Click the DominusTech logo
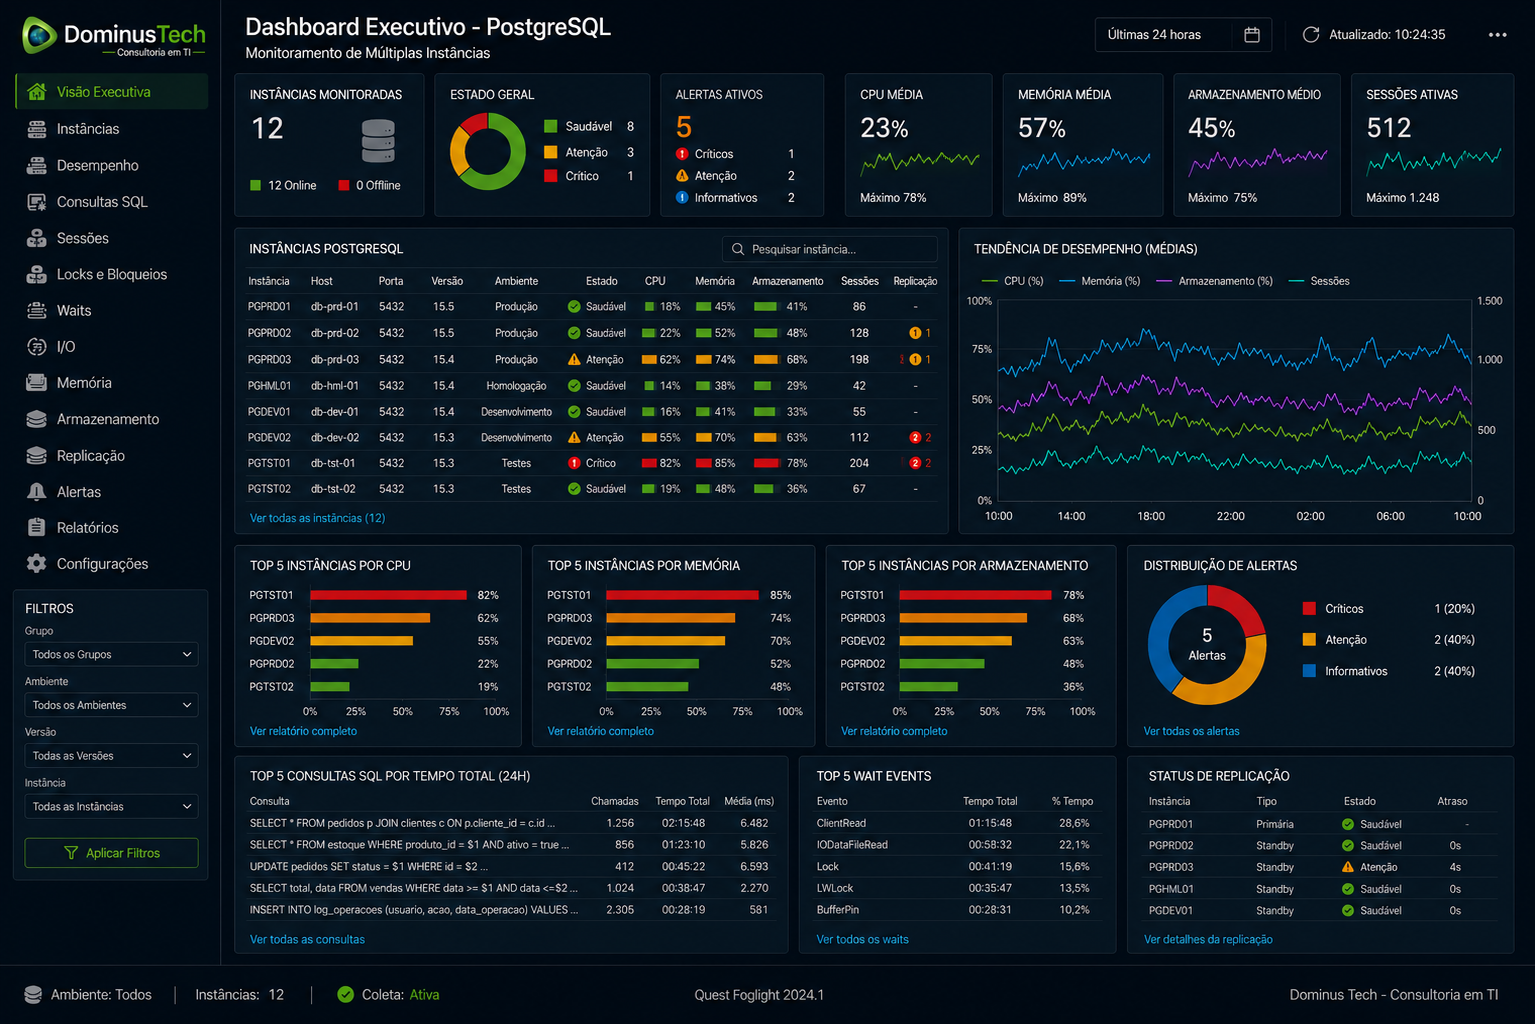The height and width of the screenshot is (1024, 1535). click(x=114, y=36)
